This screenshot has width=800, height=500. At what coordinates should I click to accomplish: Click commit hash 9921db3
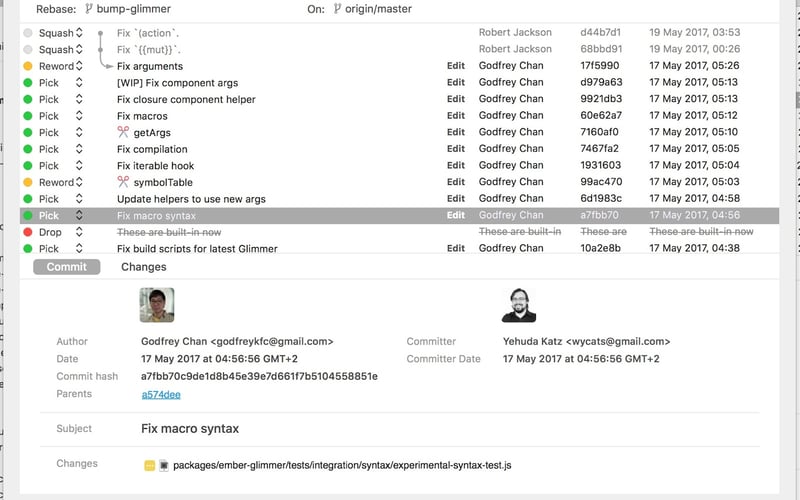(601, 99)
